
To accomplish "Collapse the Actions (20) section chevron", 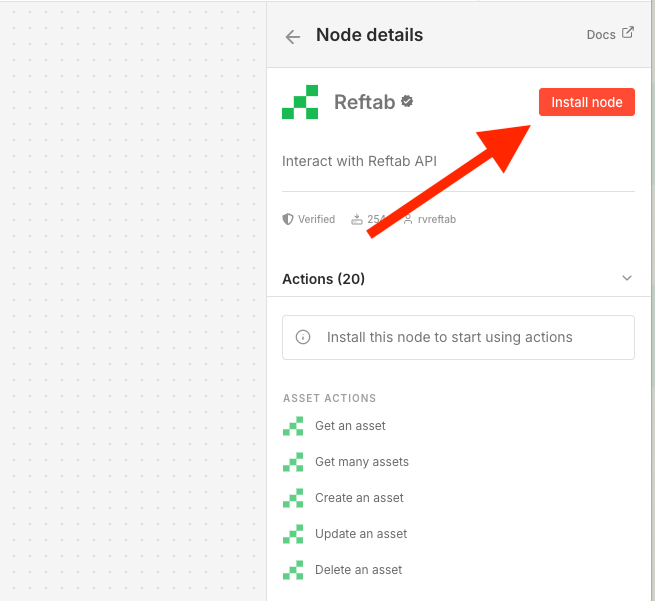I will (627, 278).
